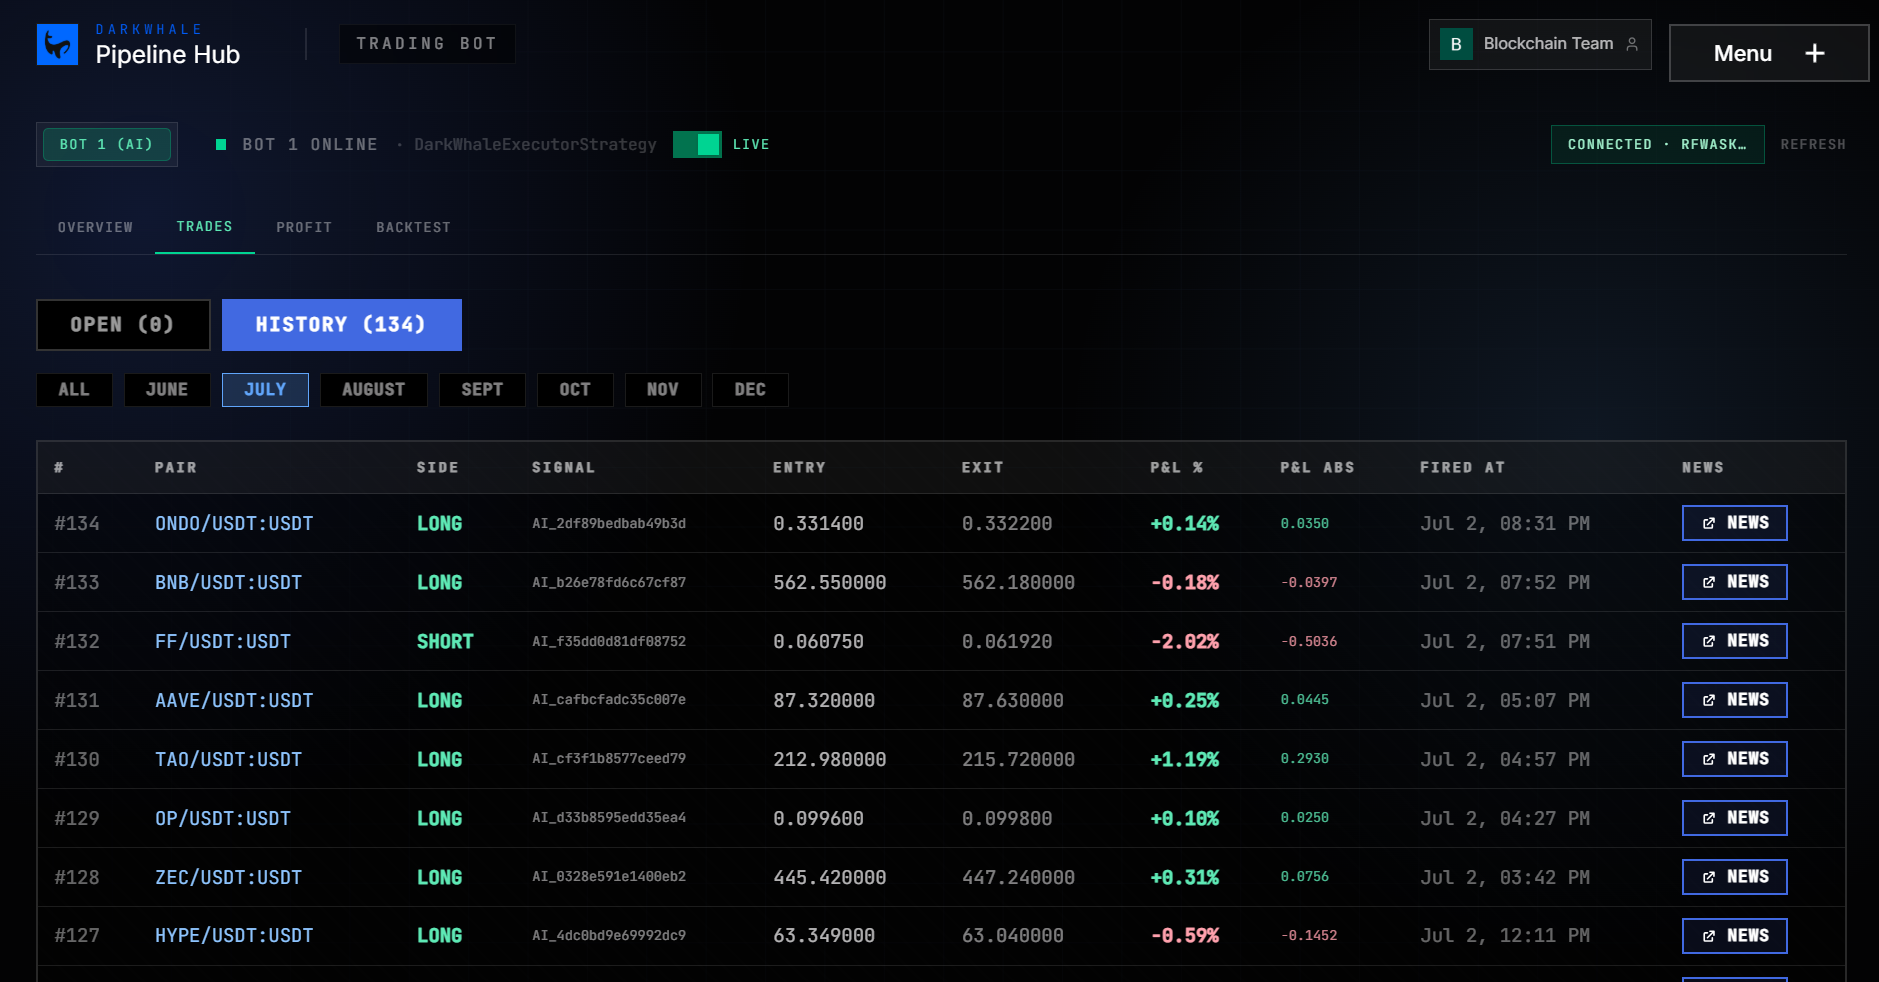Filter trades by AUGUST

374,390
